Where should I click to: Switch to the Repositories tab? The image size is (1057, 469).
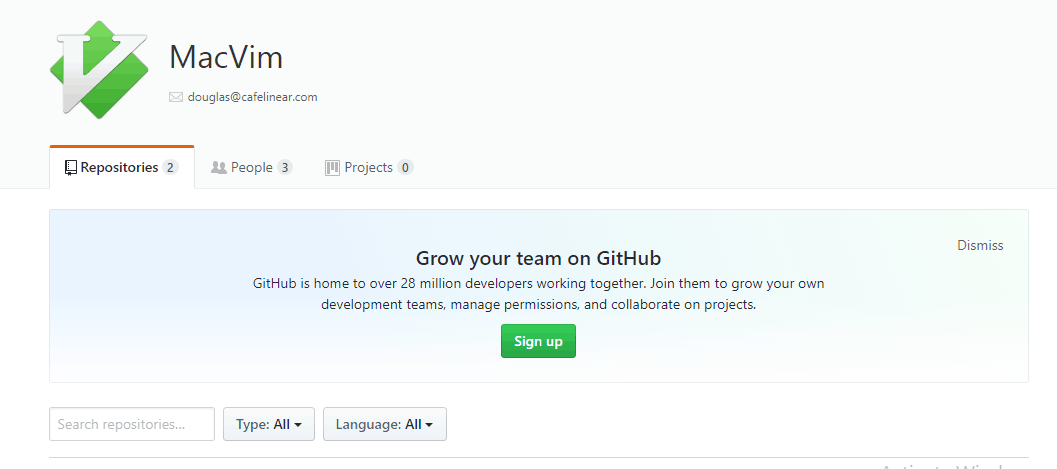(x=122, y=167)
